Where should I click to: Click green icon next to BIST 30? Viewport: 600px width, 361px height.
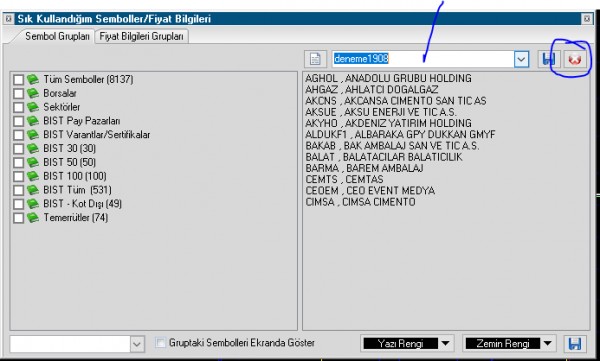33,149
